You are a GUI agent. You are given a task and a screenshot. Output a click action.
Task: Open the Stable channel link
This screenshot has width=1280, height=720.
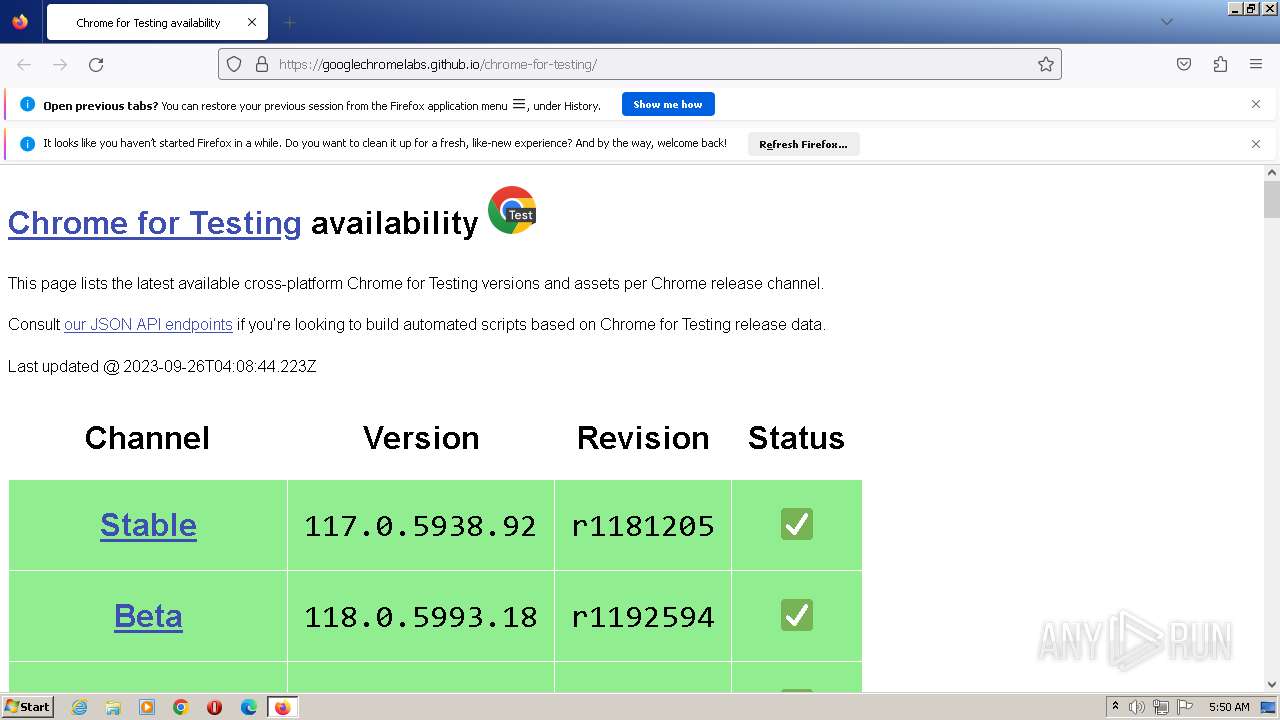(x=148, y=525)
